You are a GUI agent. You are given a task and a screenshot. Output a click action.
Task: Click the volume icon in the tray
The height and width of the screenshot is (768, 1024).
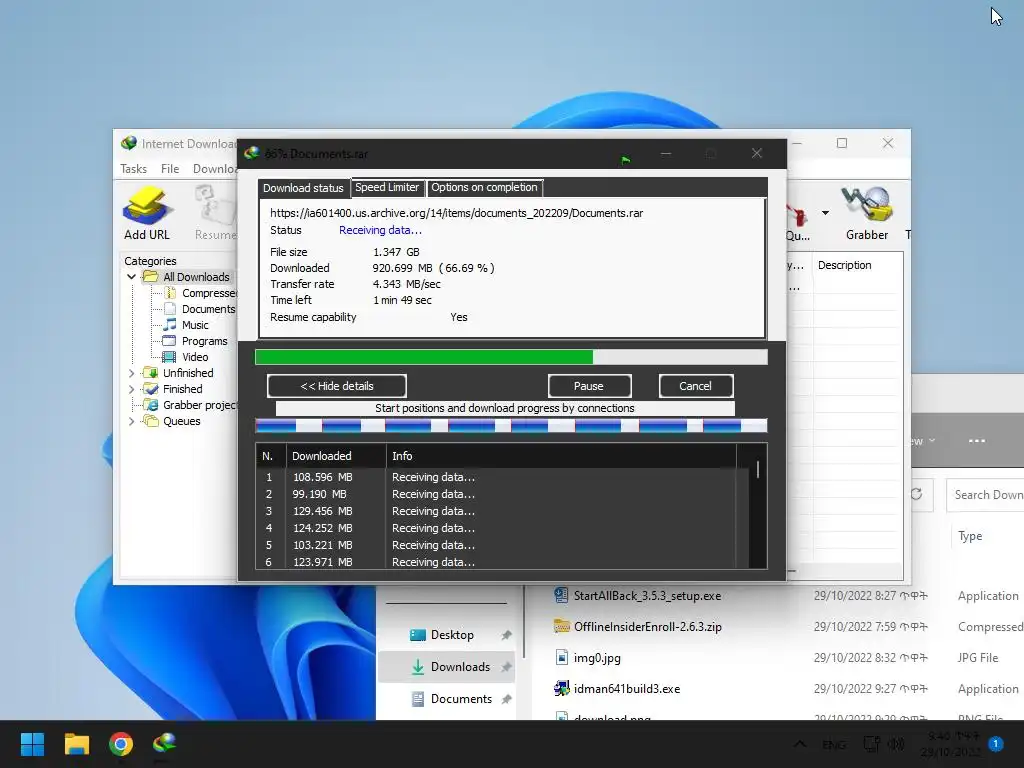[896, 744]
